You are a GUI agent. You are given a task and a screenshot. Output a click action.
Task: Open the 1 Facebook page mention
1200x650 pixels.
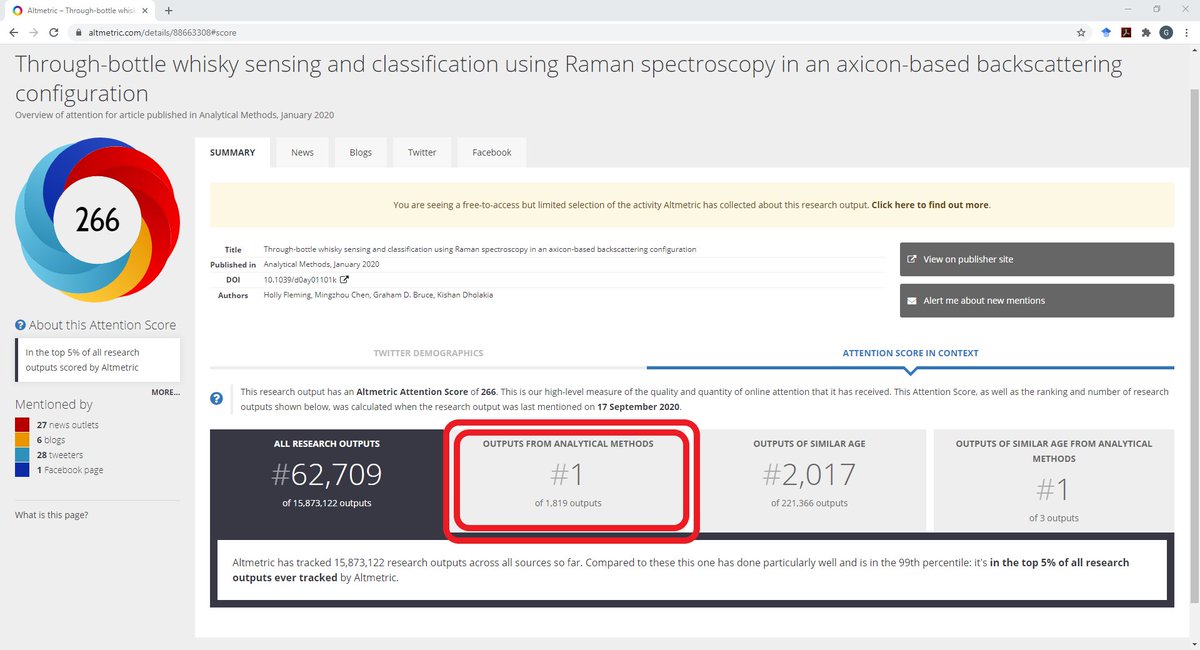point(69,470)
